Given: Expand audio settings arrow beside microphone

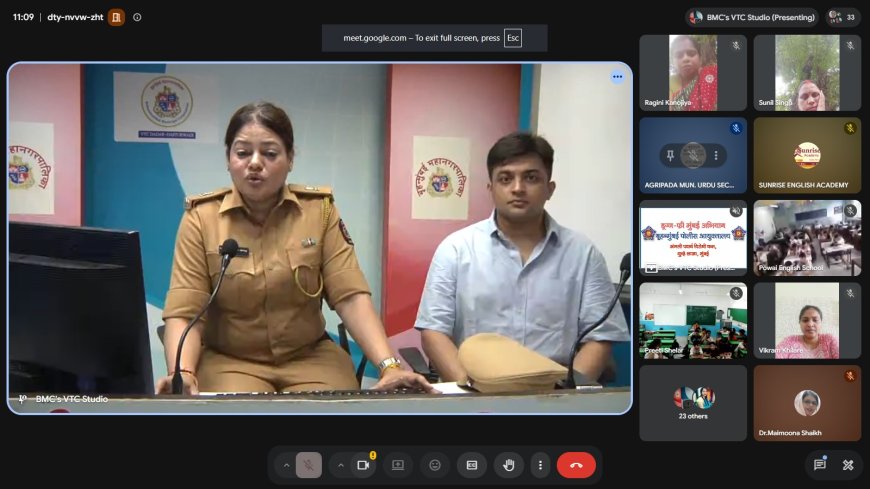Looking at the screenshot, I should [286, 465].
